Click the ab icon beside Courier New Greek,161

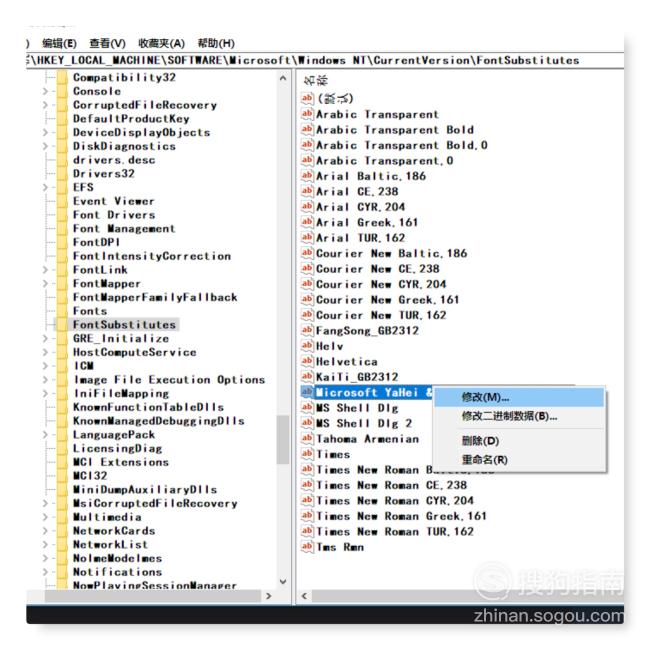[307, 299]
